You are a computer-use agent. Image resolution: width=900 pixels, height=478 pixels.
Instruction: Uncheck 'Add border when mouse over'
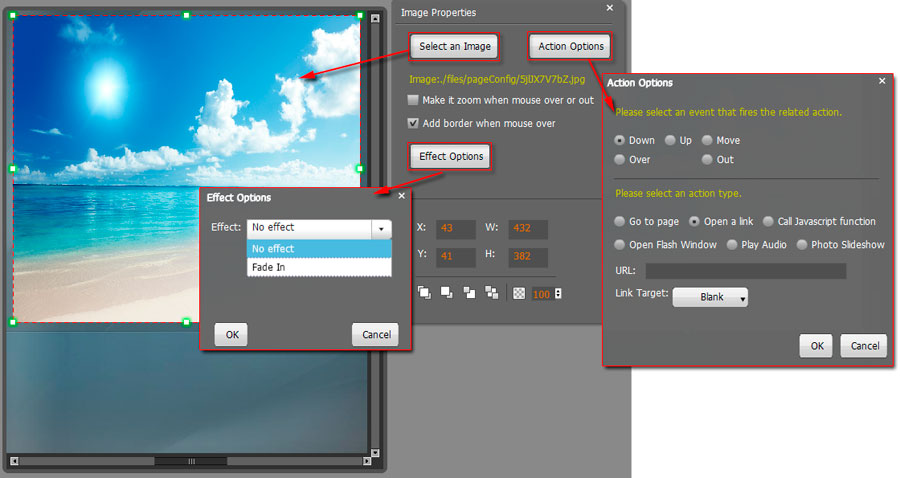click(413, 123)
